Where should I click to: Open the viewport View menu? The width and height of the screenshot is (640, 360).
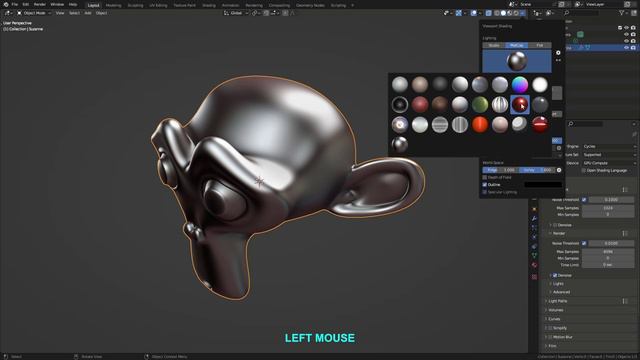(x=60, y=13)
